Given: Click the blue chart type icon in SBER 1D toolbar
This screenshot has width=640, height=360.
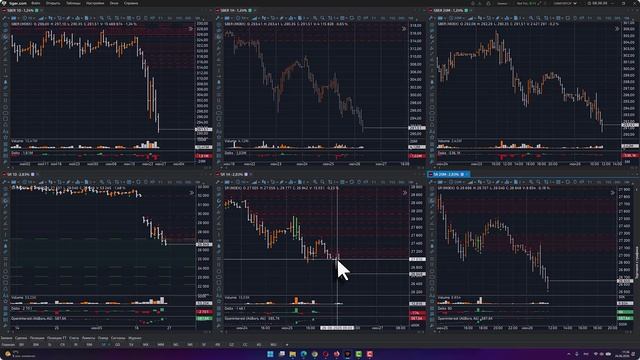Looking at the screenshot, I should click(13, 18).
